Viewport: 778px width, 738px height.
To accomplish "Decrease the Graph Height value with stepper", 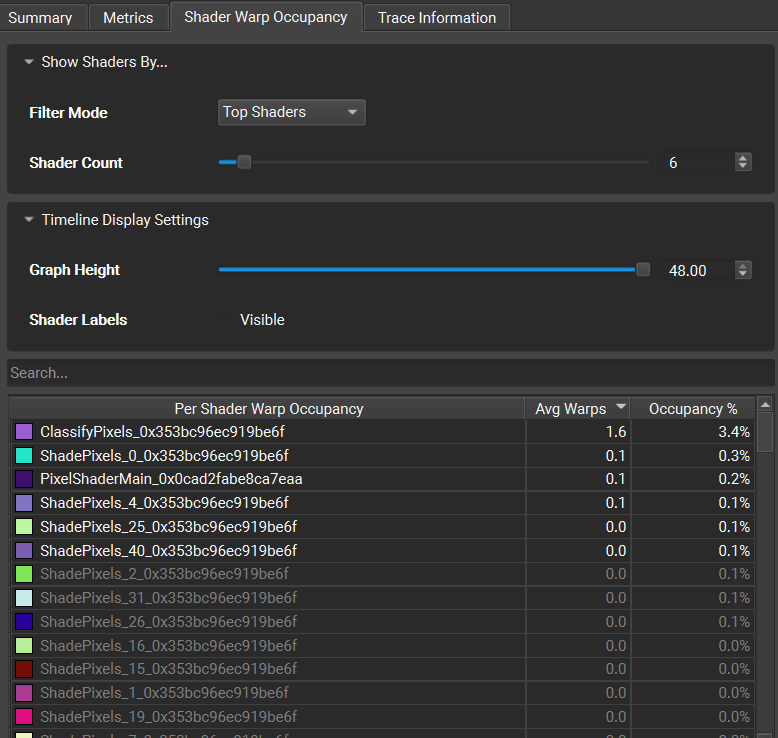I will (x=743, y=274).
